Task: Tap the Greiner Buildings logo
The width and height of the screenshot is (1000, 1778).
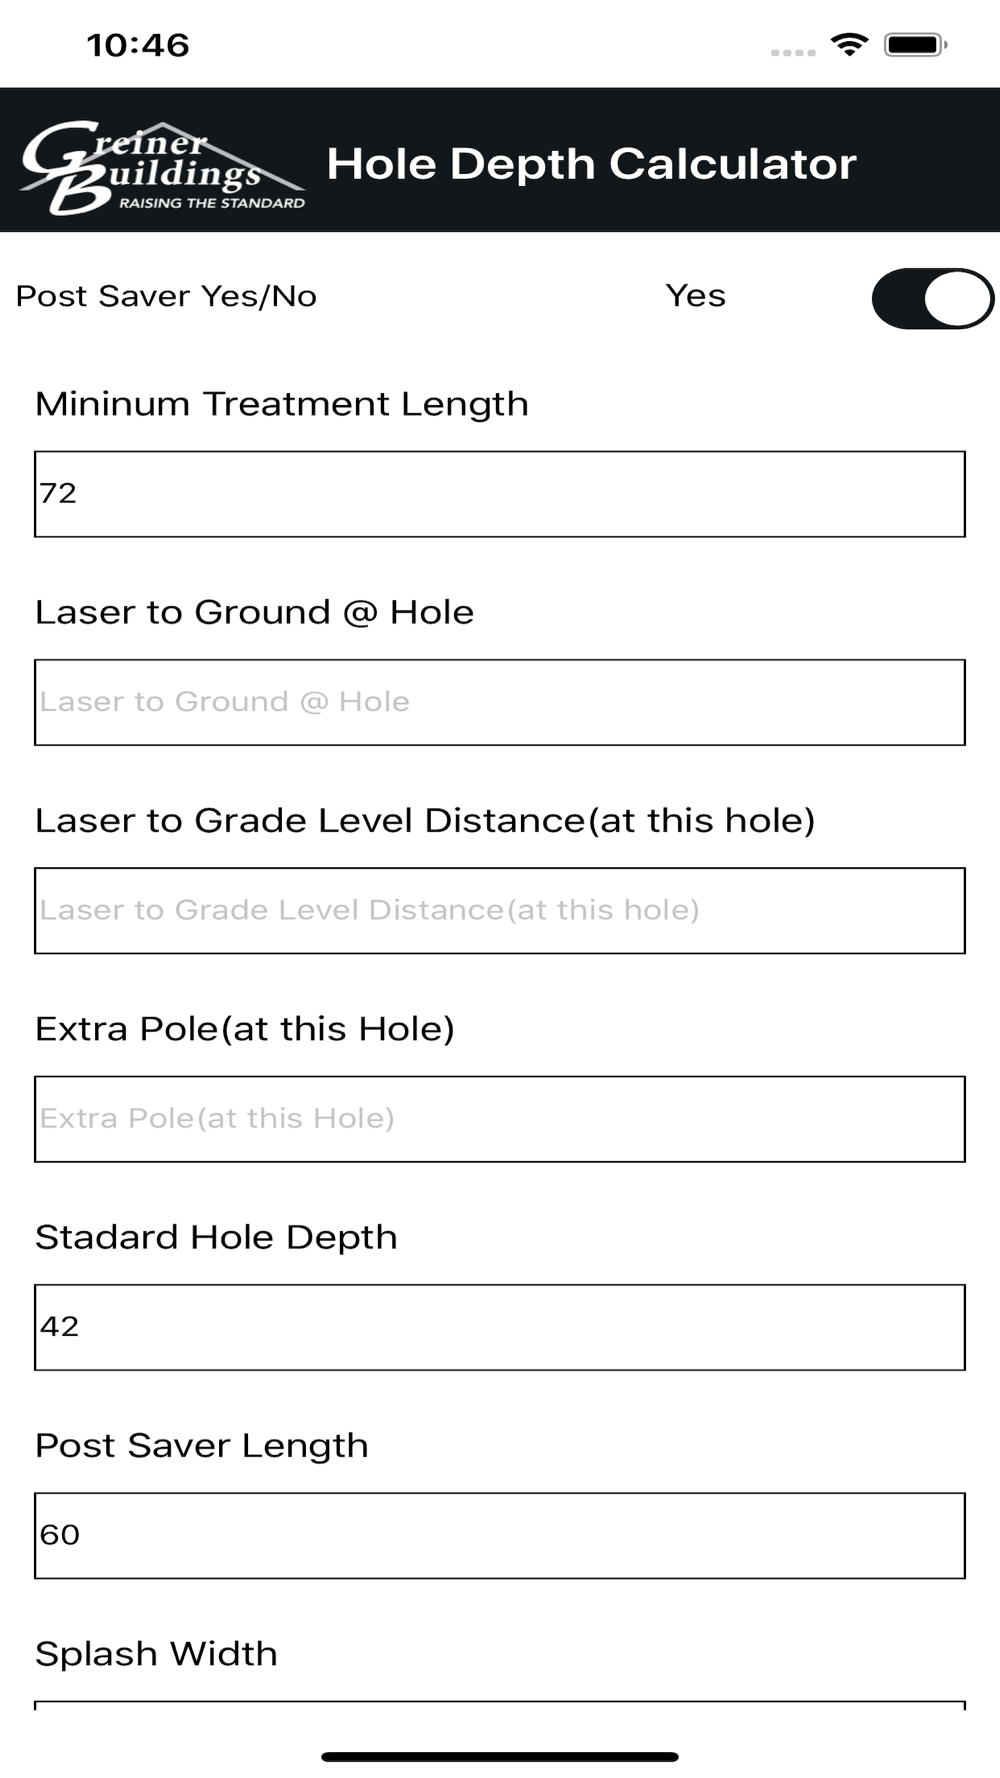Action: click(x=163, y=167)
